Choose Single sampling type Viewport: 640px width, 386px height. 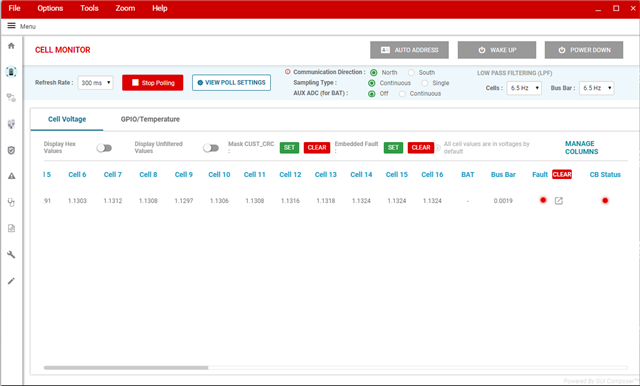pyautogui.click(x=425, y=83)
